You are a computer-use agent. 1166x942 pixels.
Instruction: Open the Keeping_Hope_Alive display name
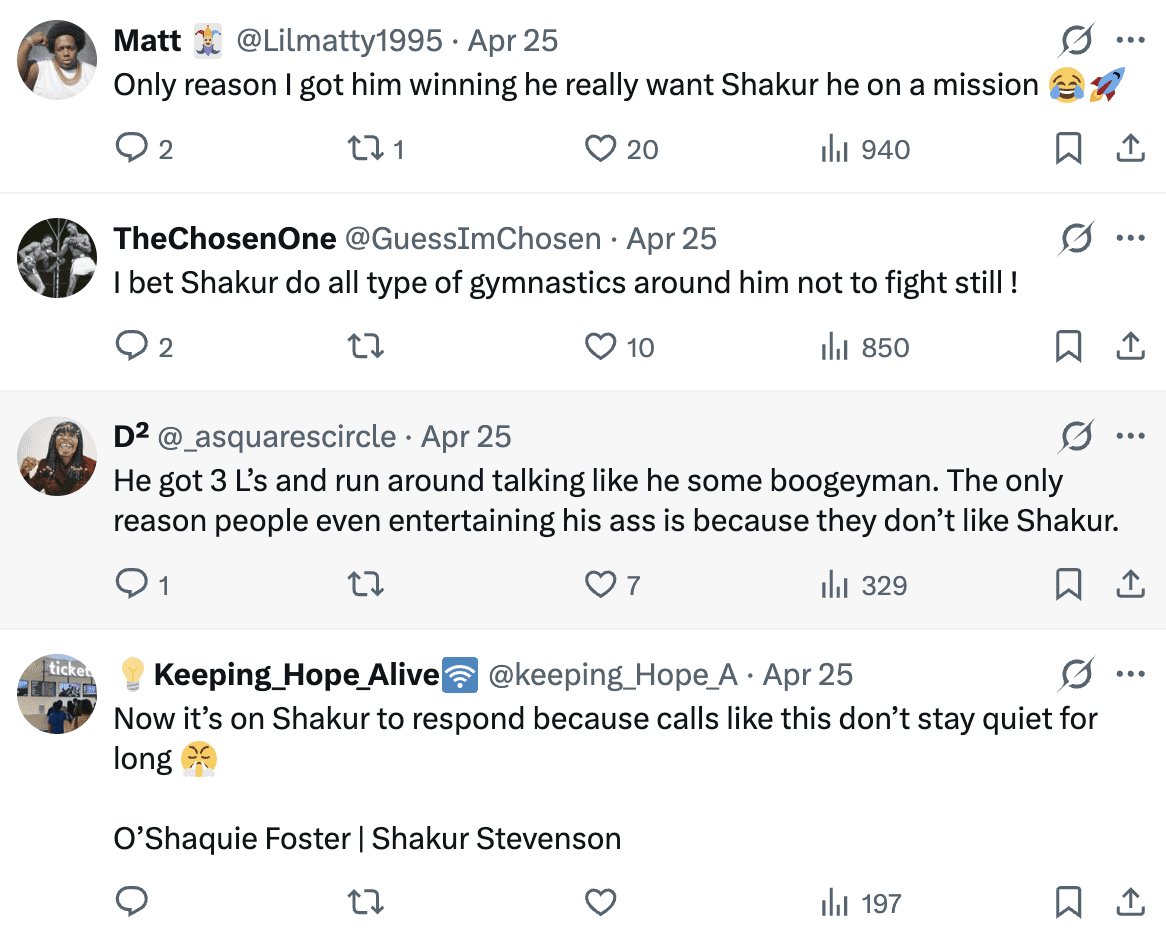[296, 675]
